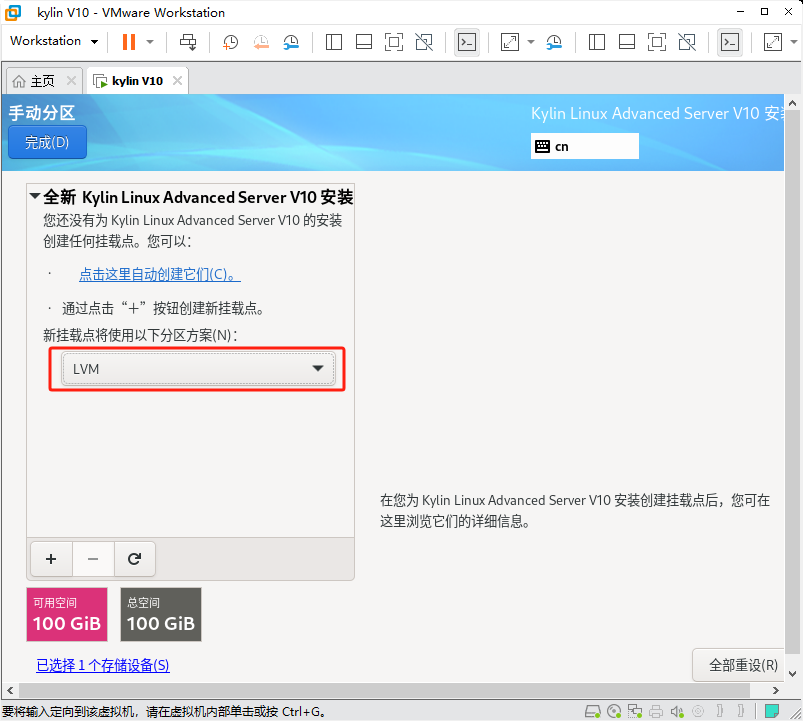Image resolution: width=803 pixels, height=721 pixels.
Task: Click the 手动分区 heading
Action: pos(42,113)
